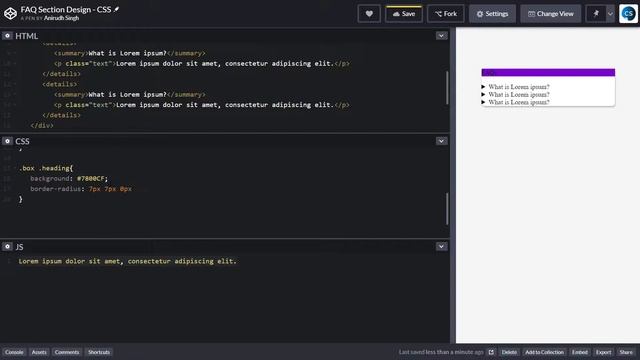
Task: Click the purple heading bar in preview
Action: pyautogui.click(x=548, y=72)
